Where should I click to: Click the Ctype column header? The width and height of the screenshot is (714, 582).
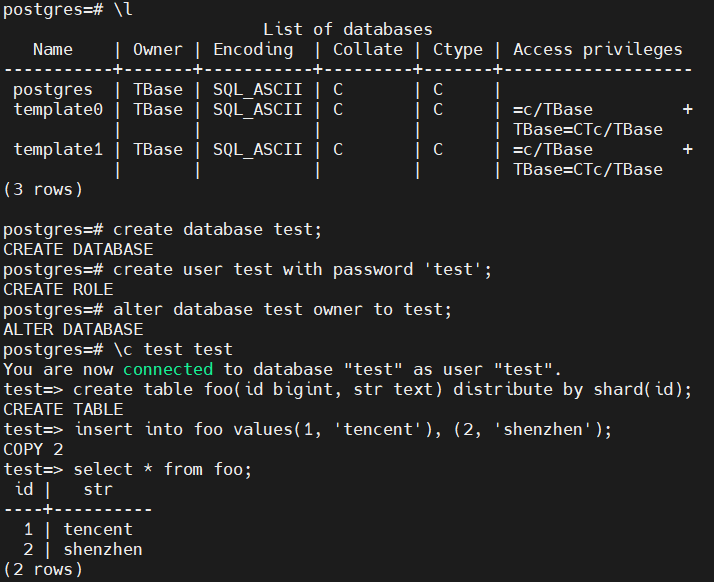(x=457, y=49)
